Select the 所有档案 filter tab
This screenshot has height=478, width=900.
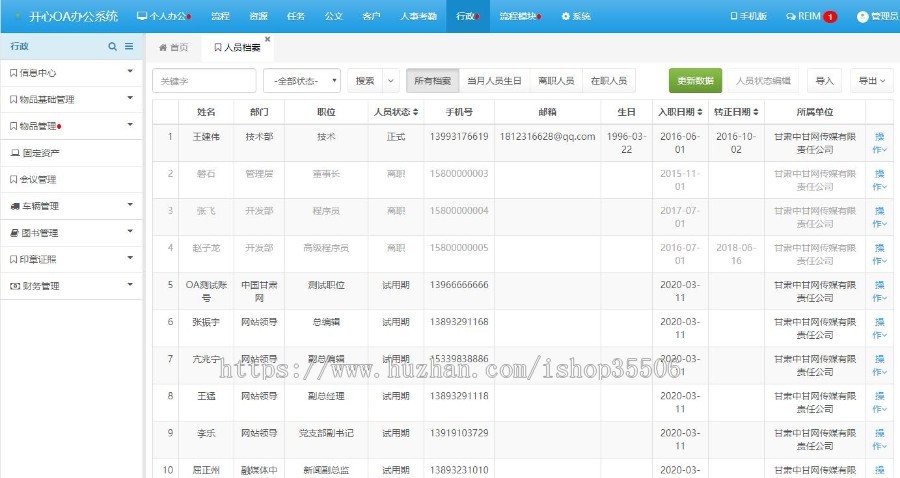pos(433,81)
